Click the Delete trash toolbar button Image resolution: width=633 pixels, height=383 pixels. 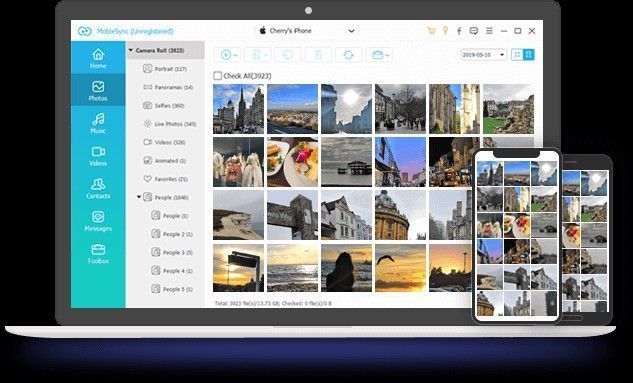(x=318, y=55)
